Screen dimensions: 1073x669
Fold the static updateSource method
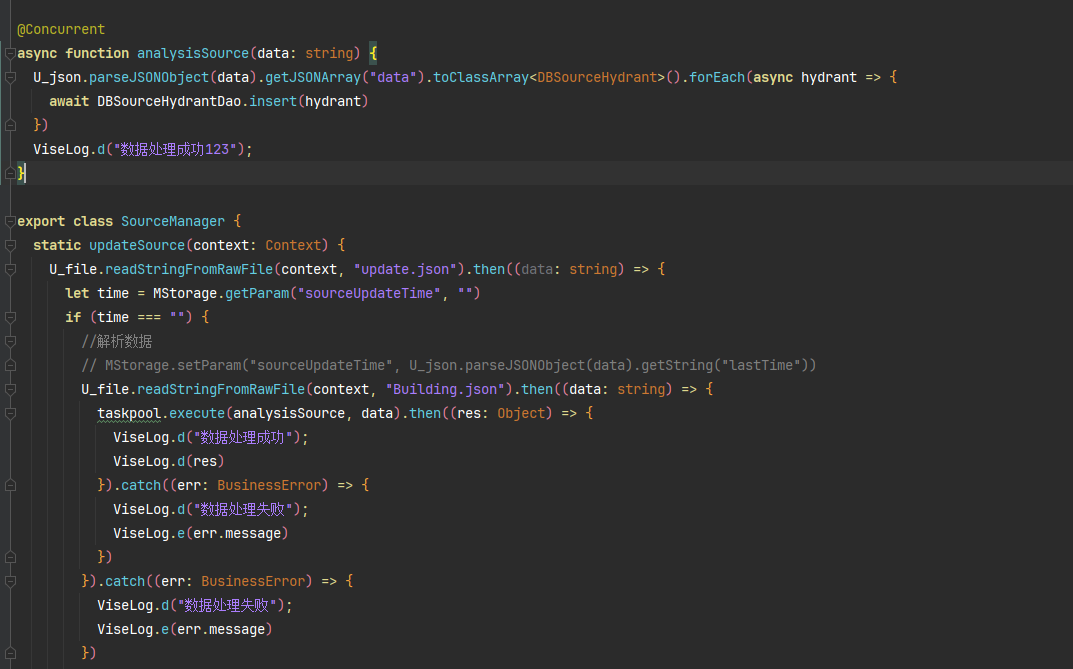[10, 245]
